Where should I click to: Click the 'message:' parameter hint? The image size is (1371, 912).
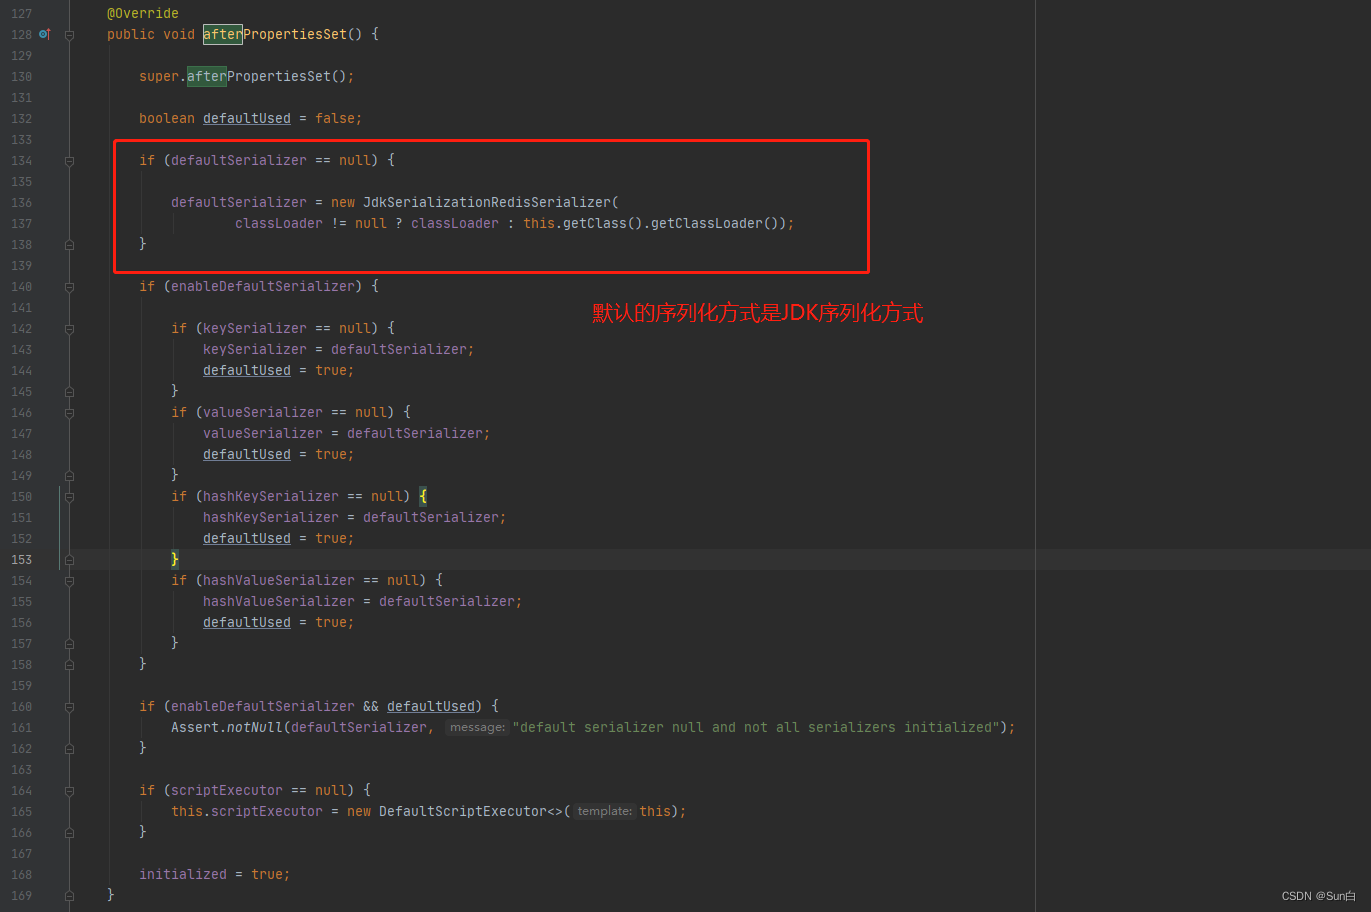[x=477, y=727]
